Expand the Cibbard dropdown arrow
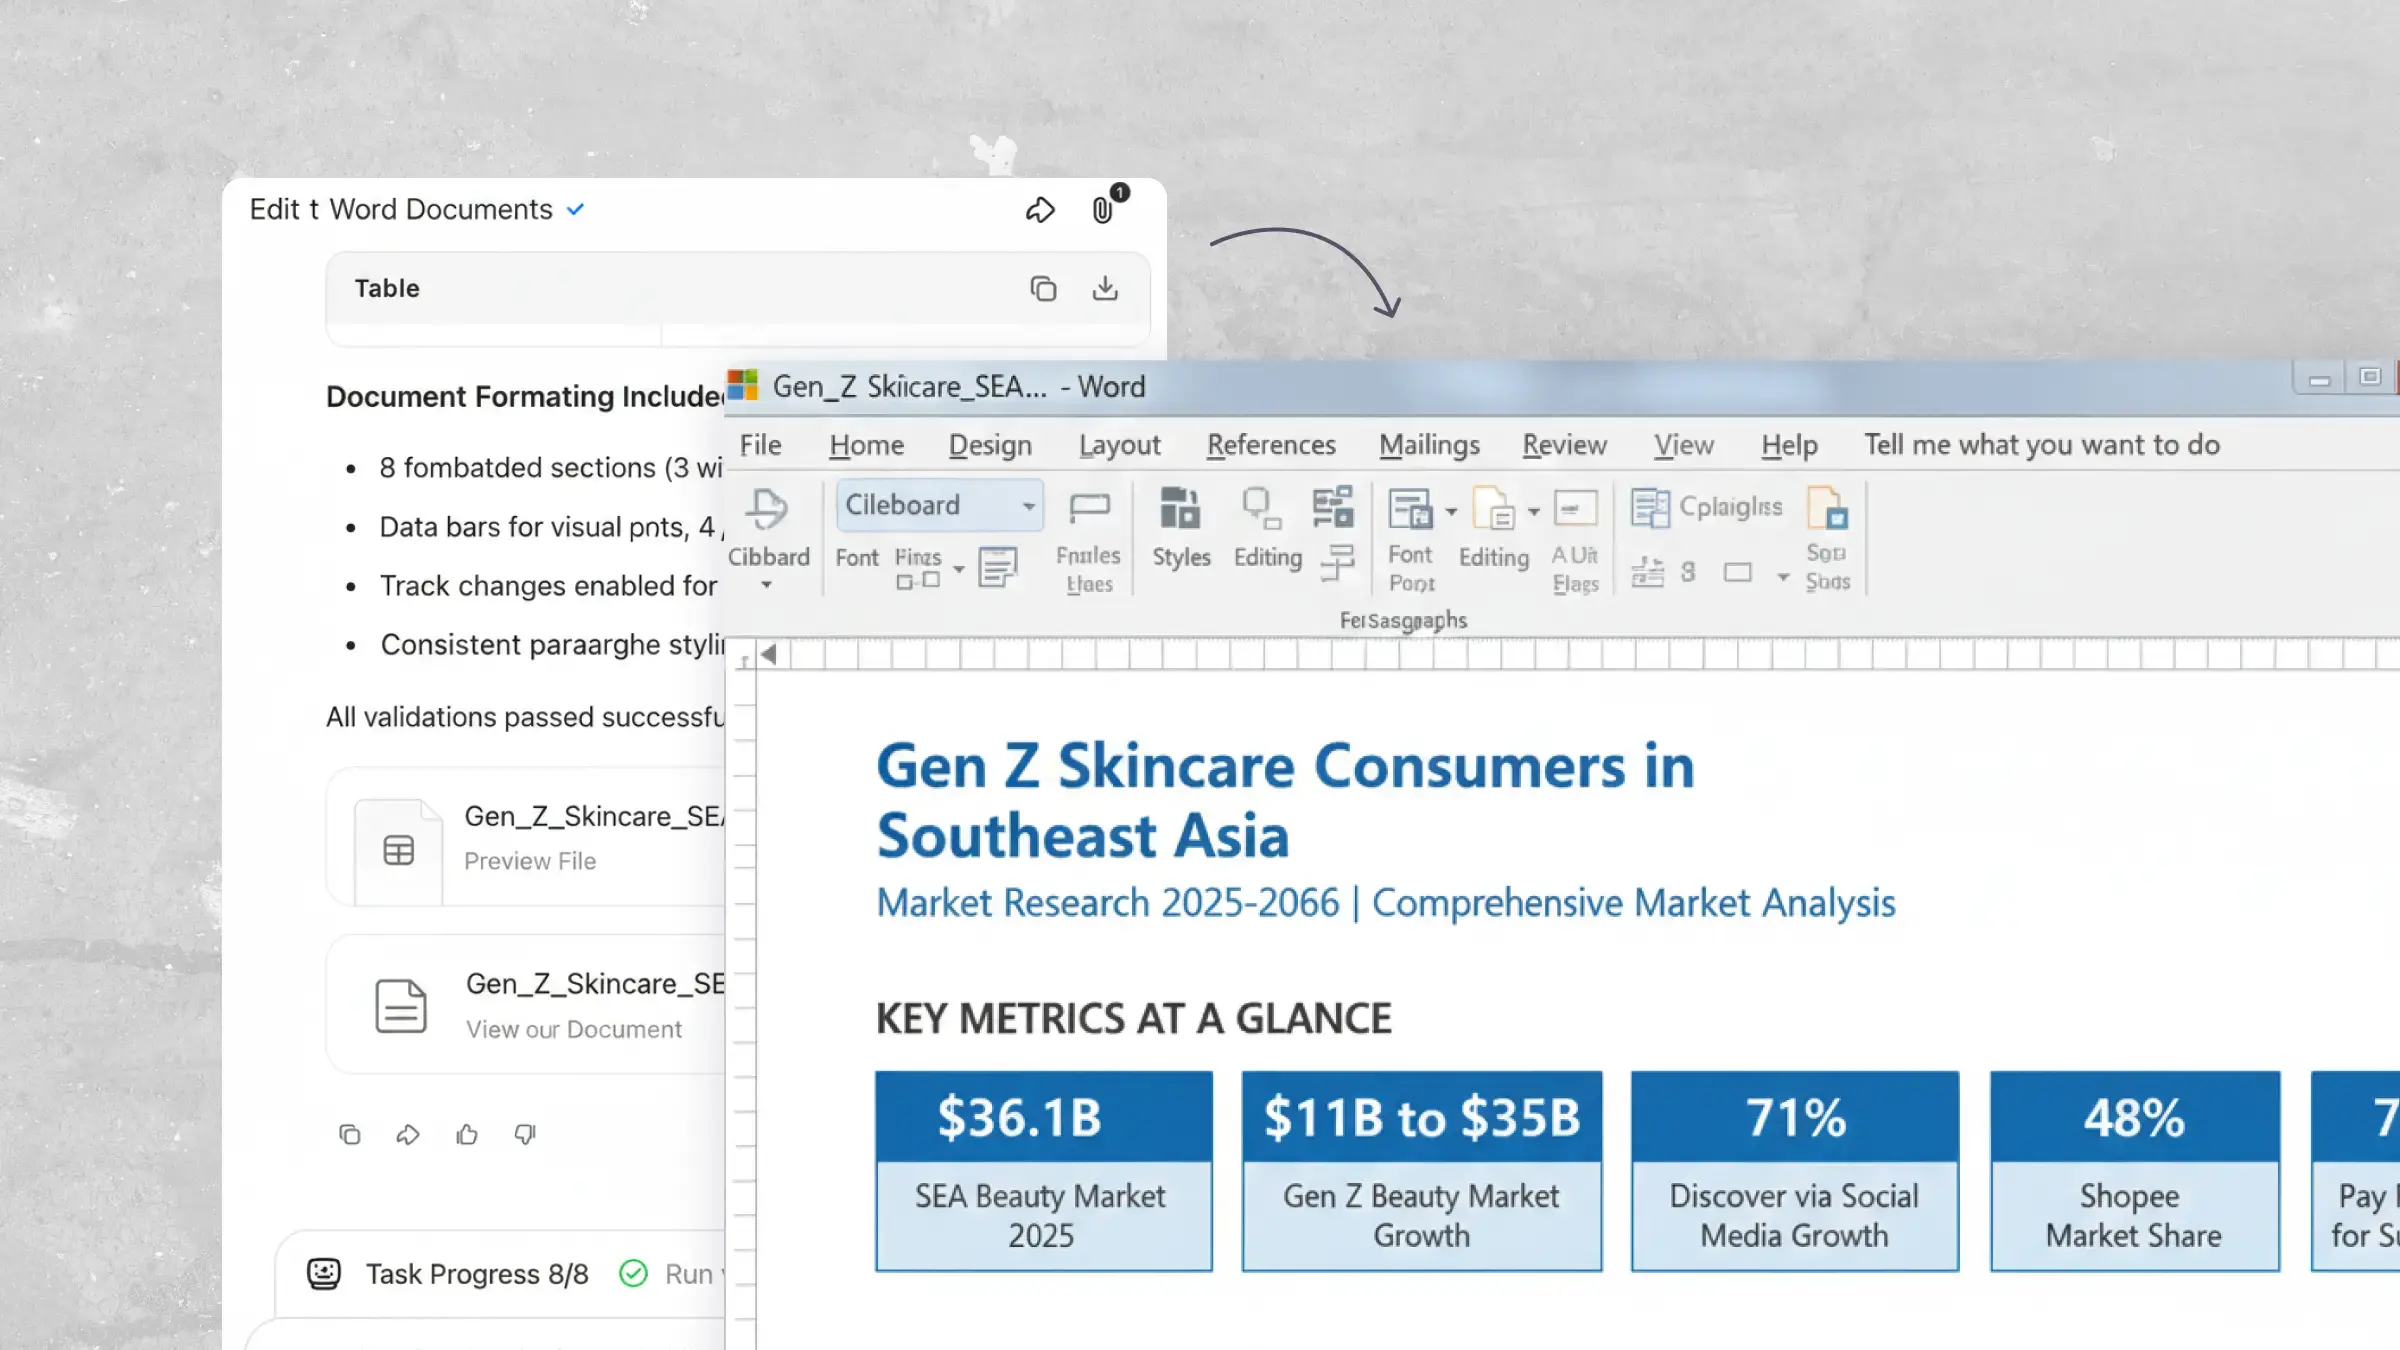2400x1350 pixels. [x=767, y=586]
